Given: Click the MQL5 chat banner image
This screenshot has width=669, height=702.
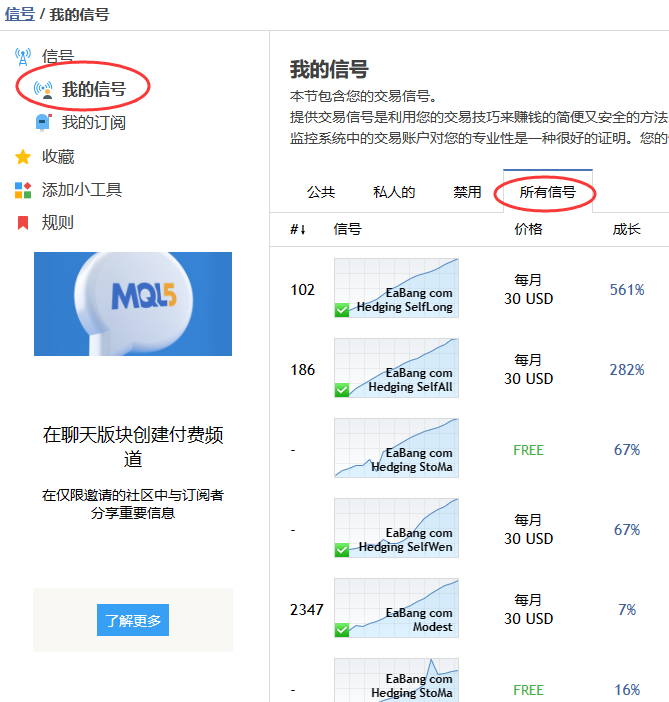Looking at the screenshot, I should pyautogui.click(x=133, y=304).
